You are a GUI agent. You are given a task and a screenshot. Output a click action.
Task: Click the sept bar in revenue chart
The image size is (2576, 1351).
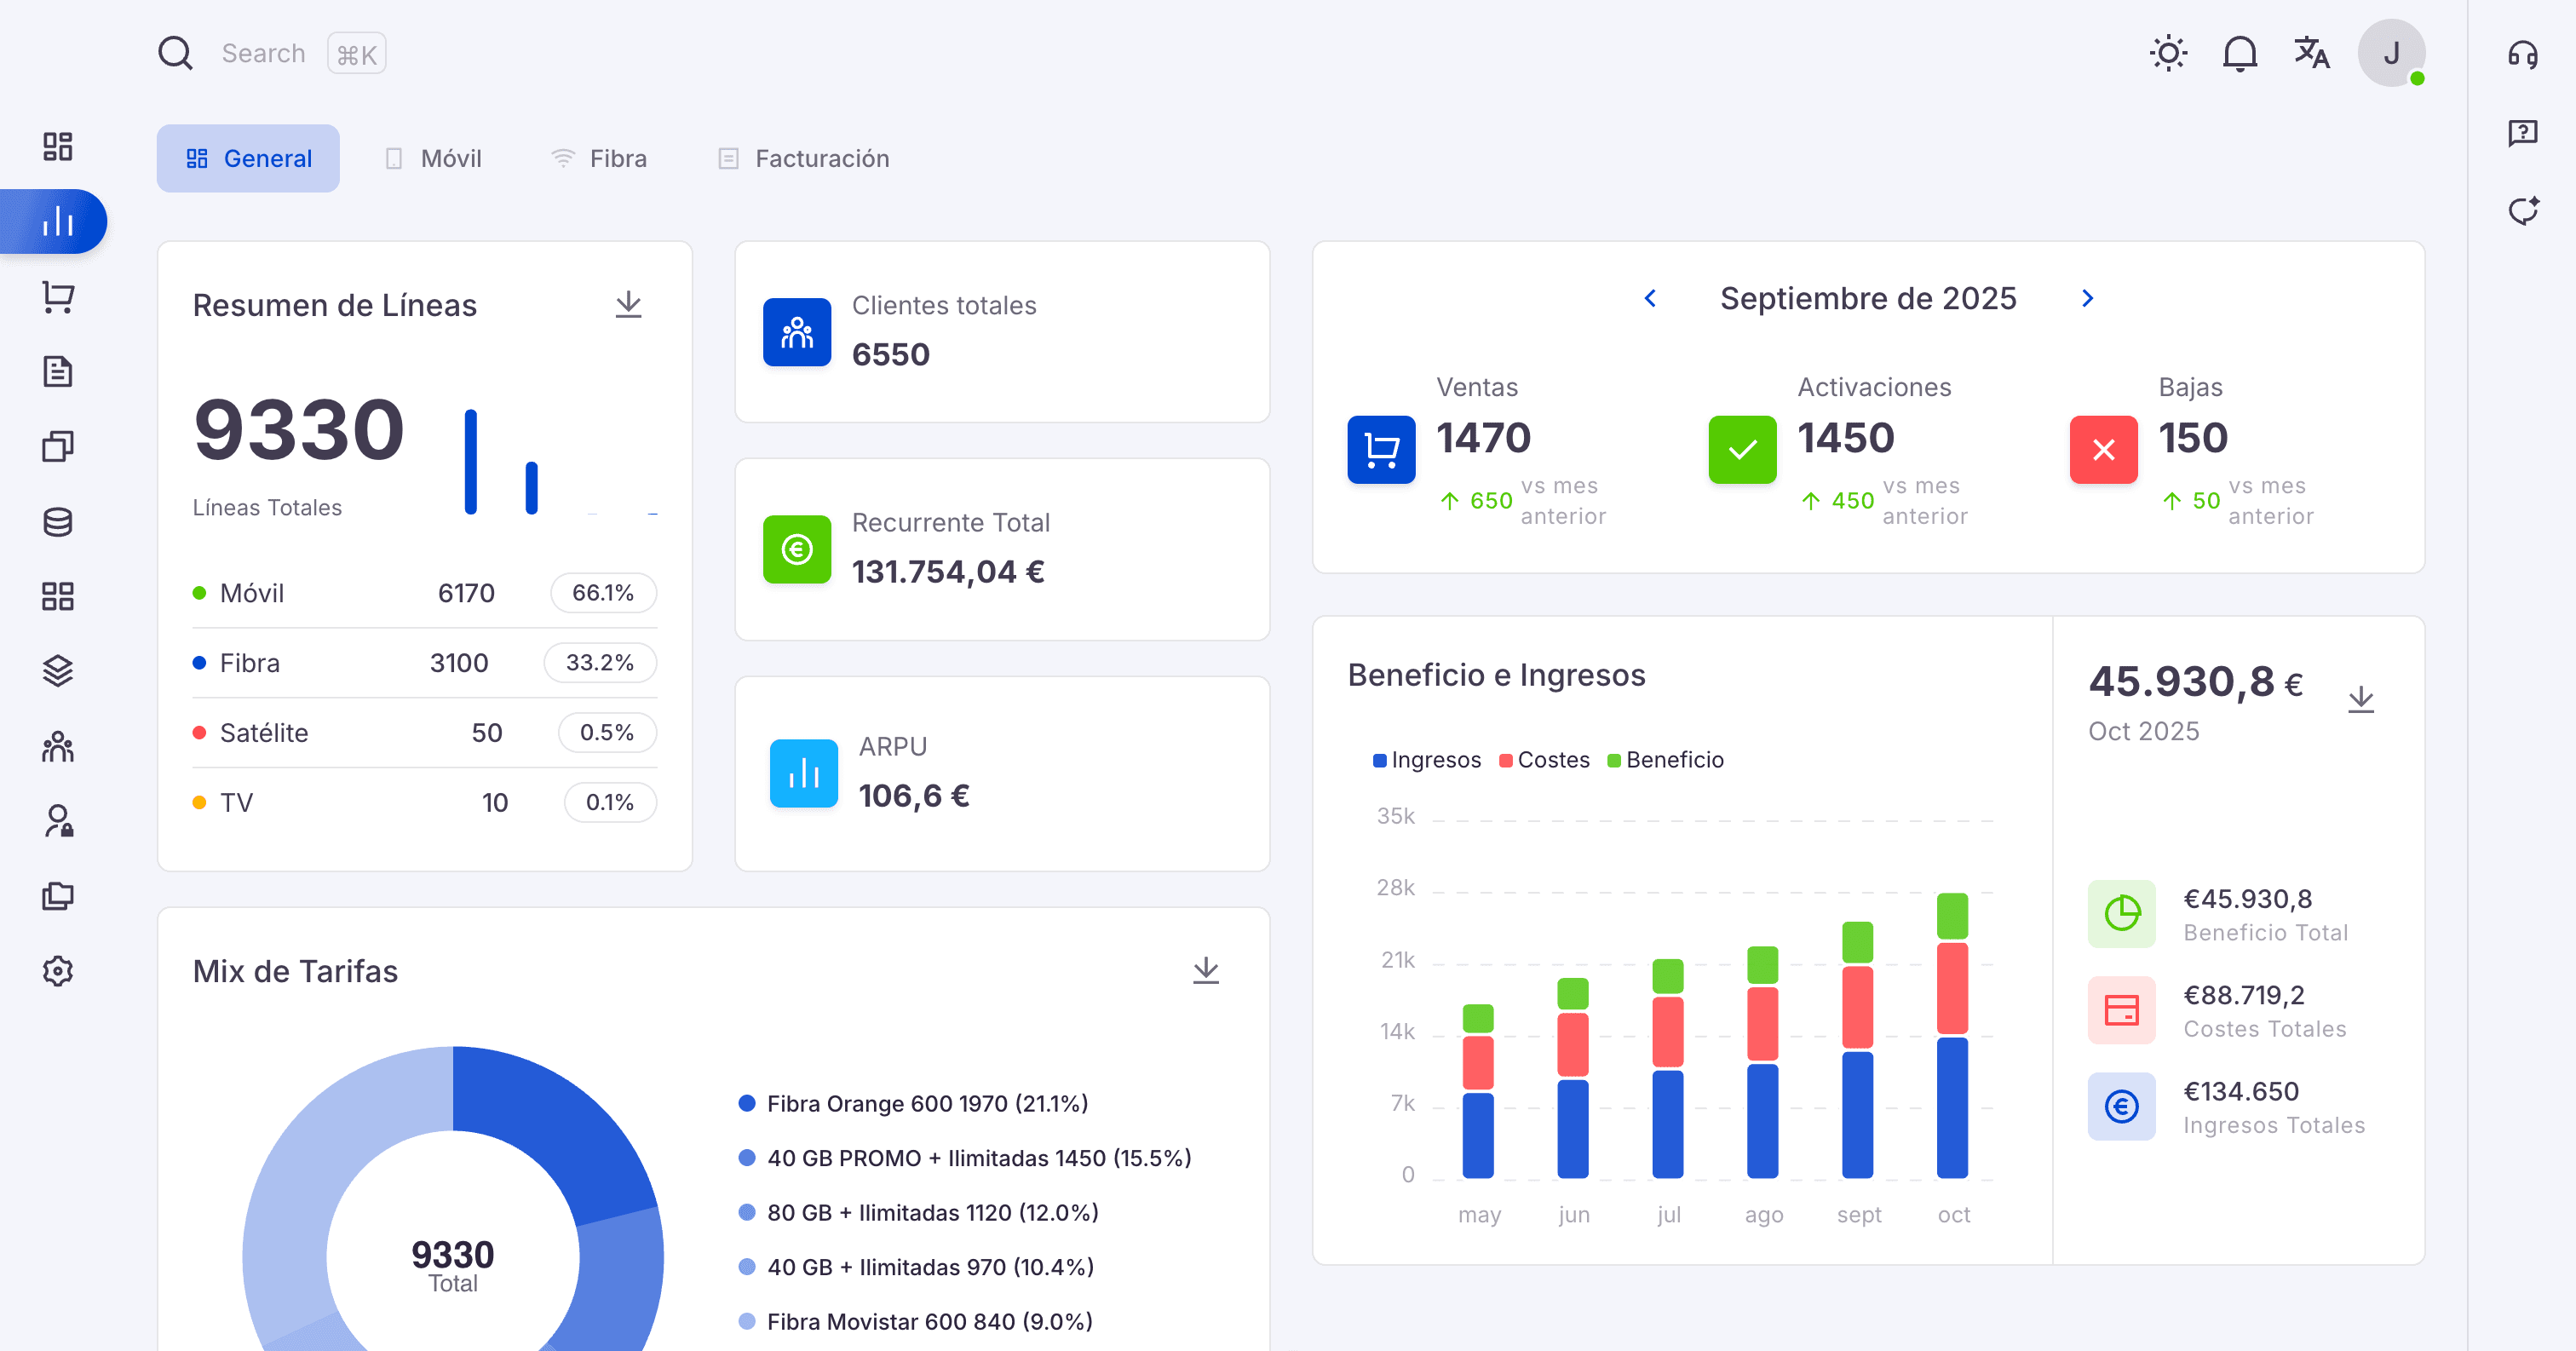(x=1857, y=1050)
